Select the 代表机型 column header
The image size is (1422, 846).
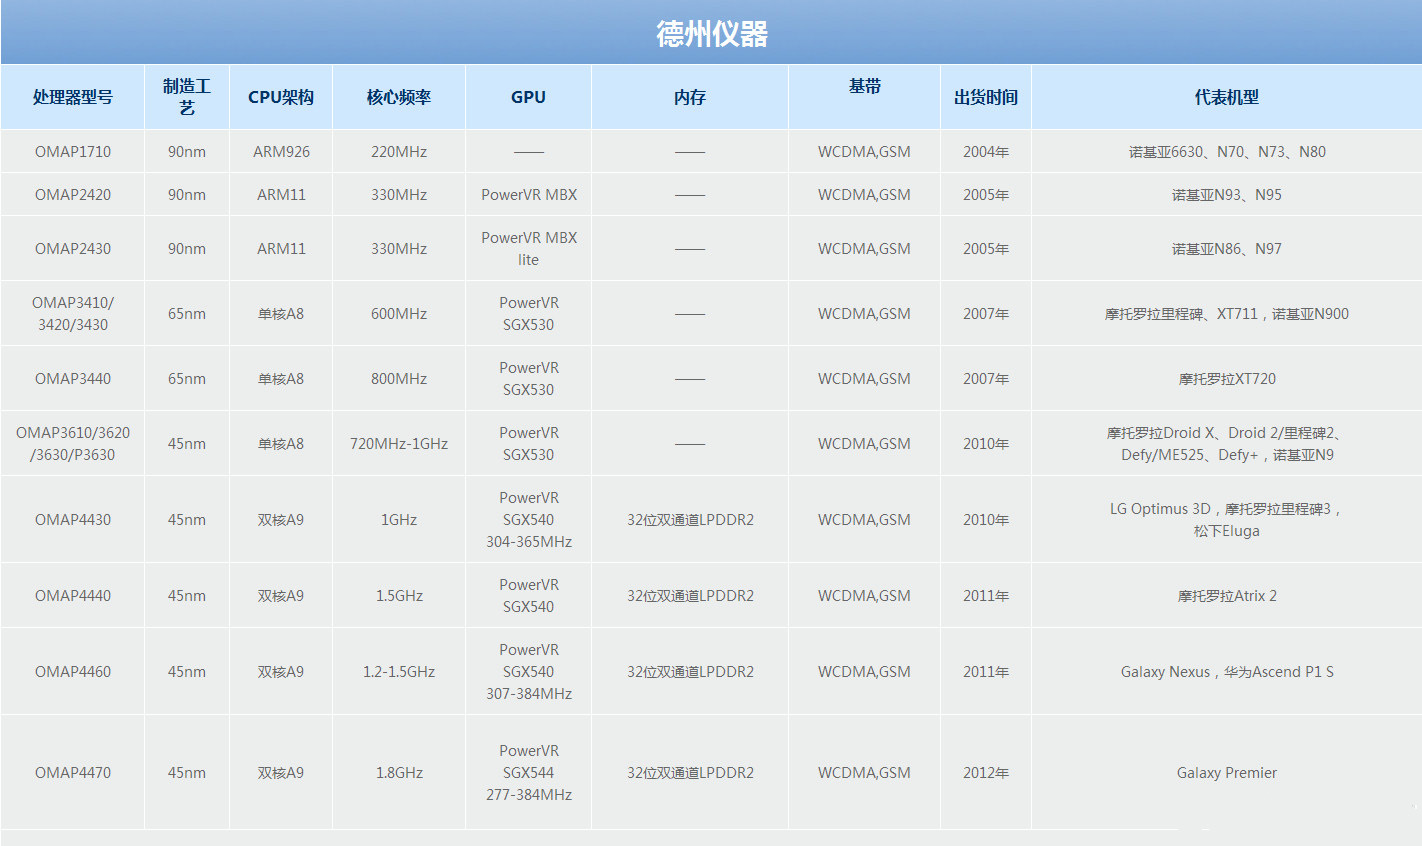coord(1227,97)
